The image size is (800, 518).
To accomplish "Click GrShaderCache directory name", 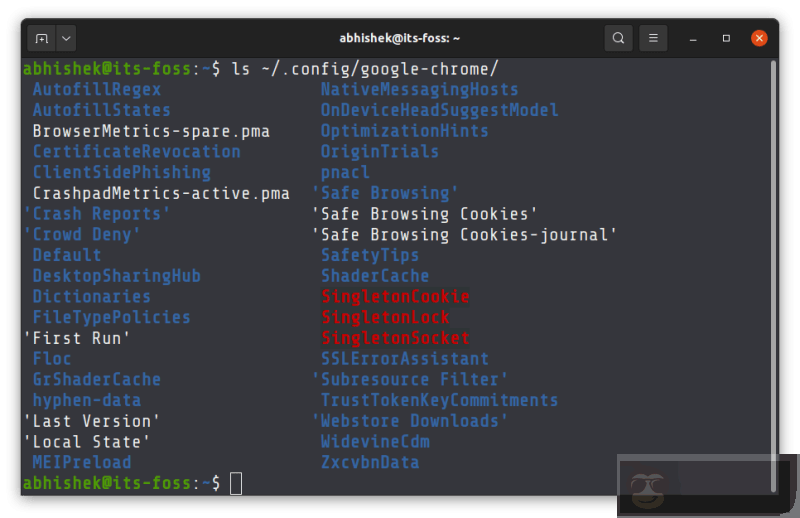I will [96, 380].
